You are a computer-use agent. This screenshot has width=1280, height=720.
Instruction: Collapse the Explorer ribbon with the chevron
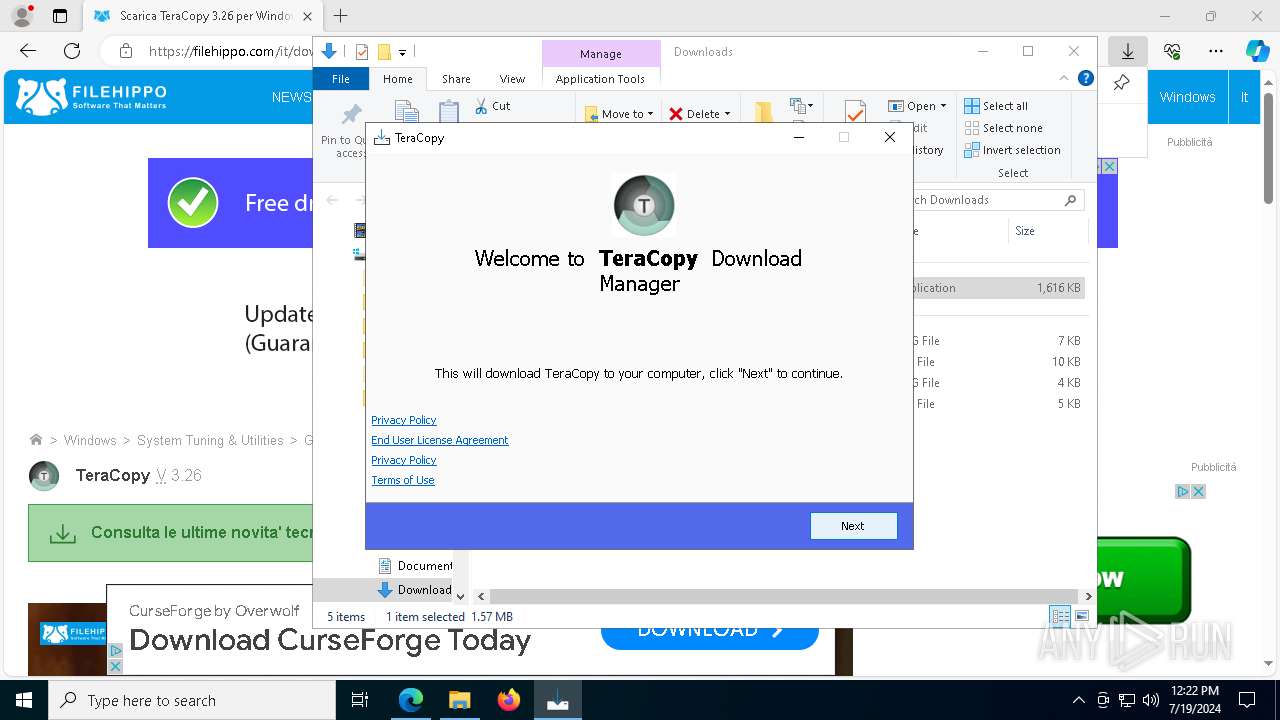(x=1064, y=79)
